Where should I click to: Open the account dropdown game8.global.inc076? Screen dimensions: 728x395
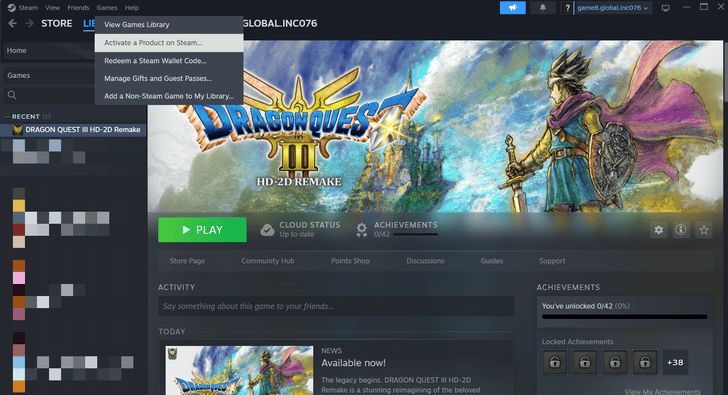pyautogui.click(x=613, y=8)
